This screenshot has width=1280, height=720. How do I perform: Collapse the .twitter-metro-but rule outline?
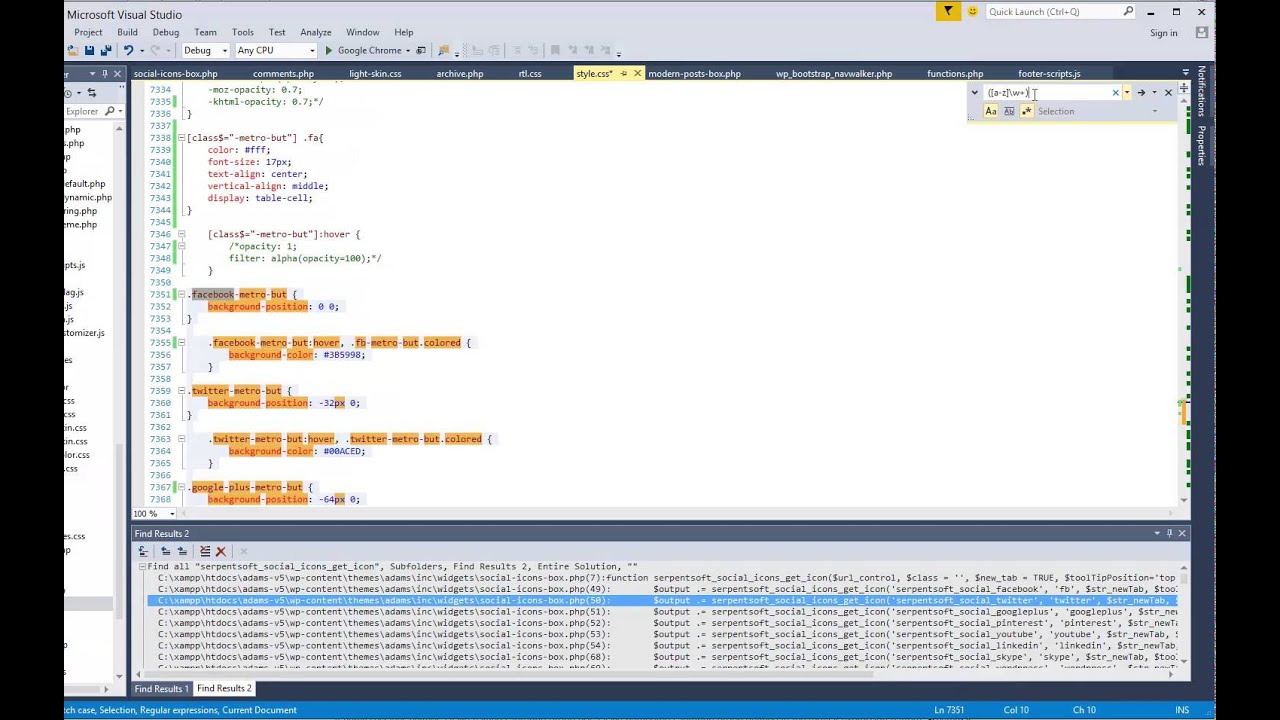181,391
